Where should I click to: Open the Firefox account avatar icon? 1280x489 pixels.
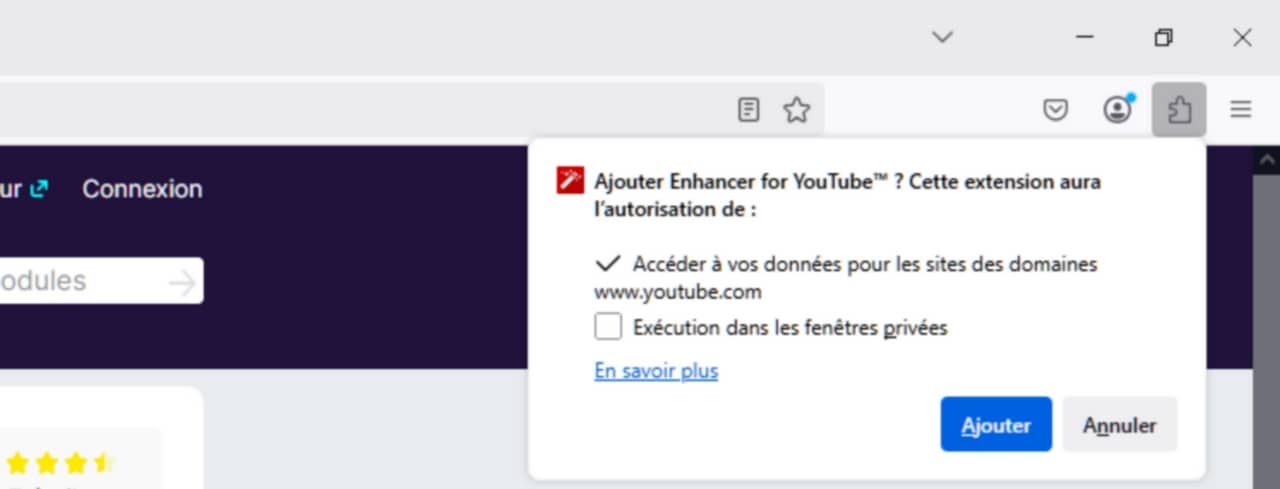tap(1117, 110)
